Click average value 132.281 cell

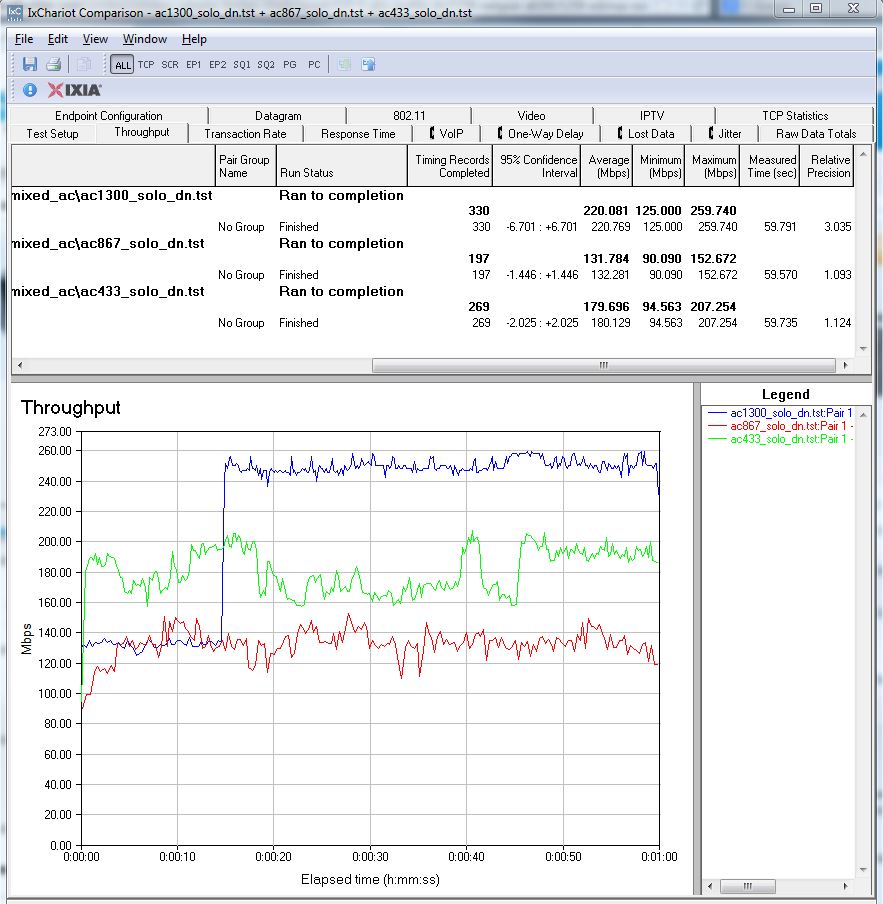pyautogui.click(x=610, y=274)
